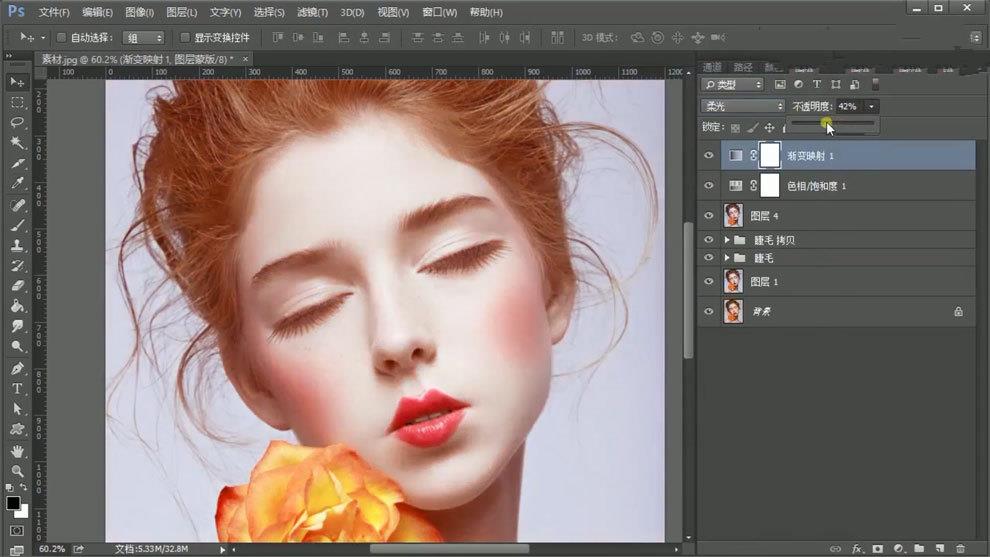This screenshot has width=990, height=557.
Task: Tick the 显示变换控件 checkbox
Action: [x=184, y=38]
